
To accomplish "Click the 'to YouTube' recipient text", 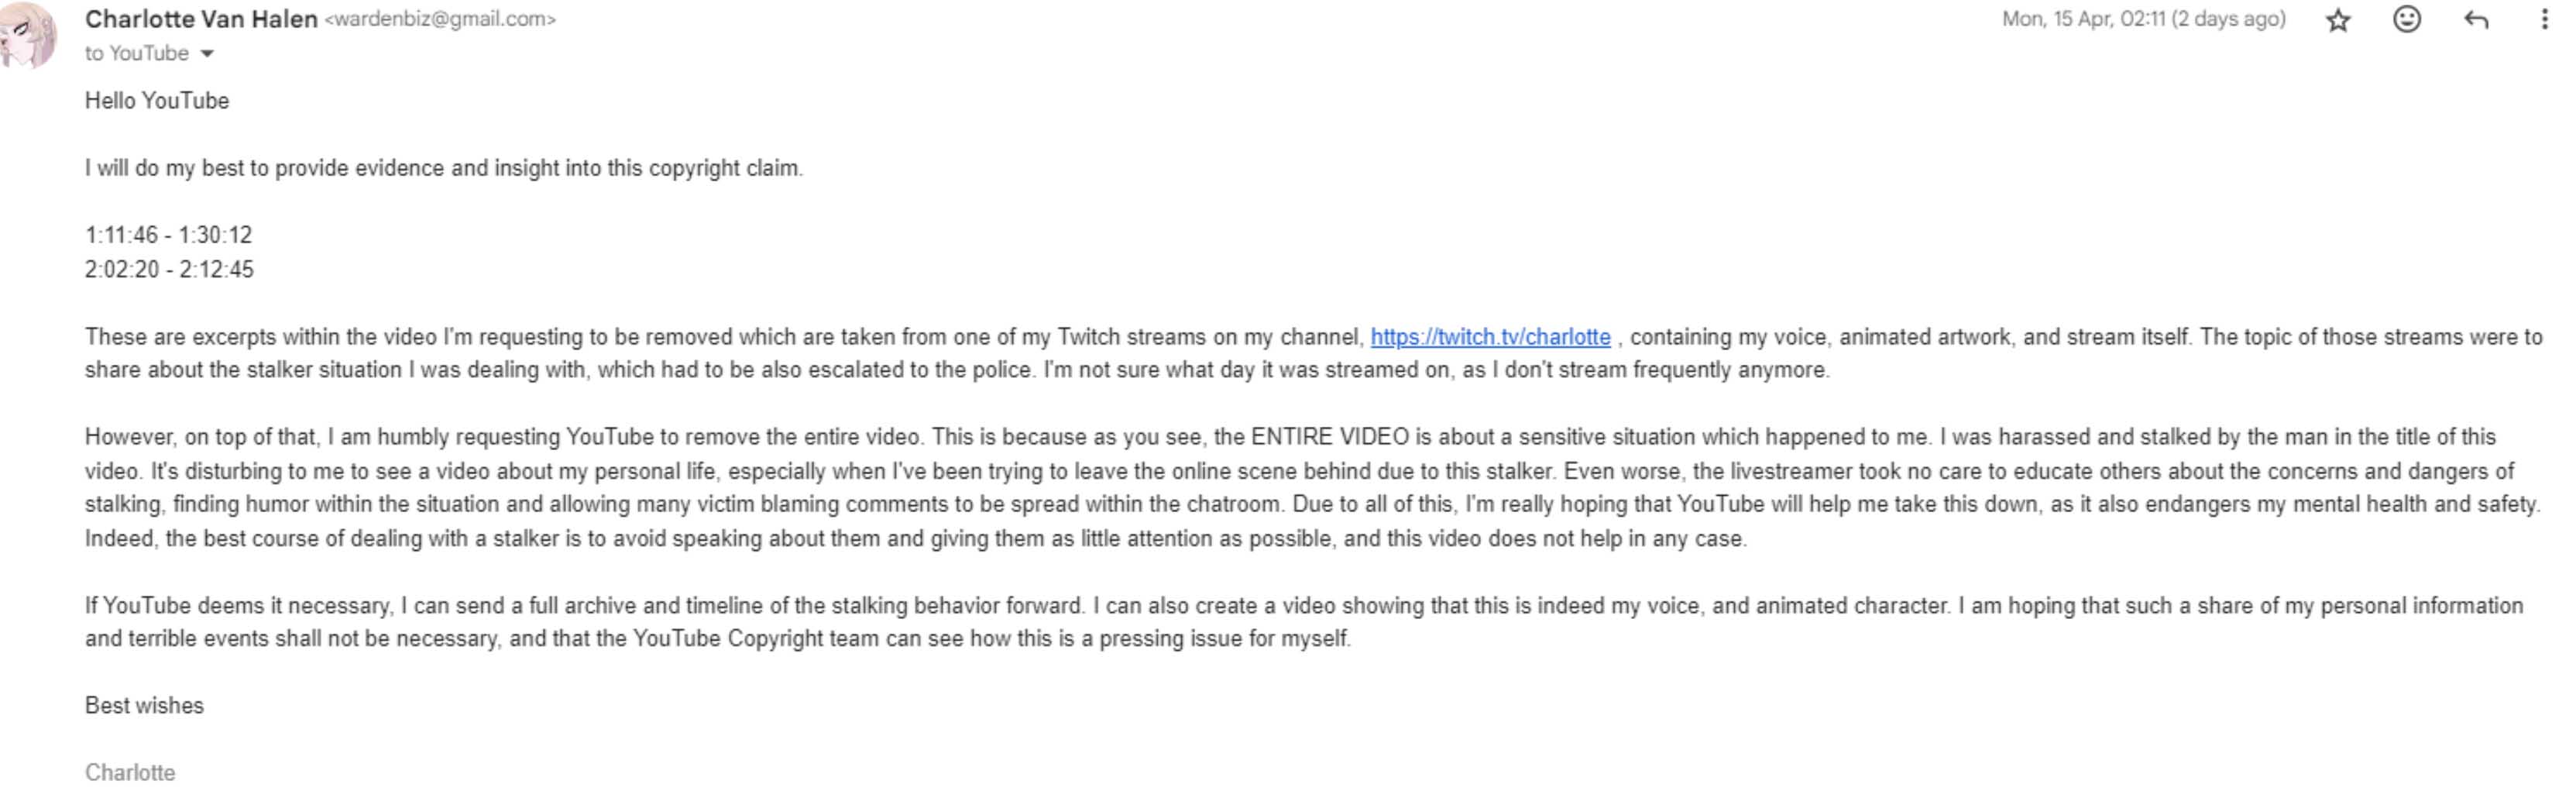I will (137, 54).
